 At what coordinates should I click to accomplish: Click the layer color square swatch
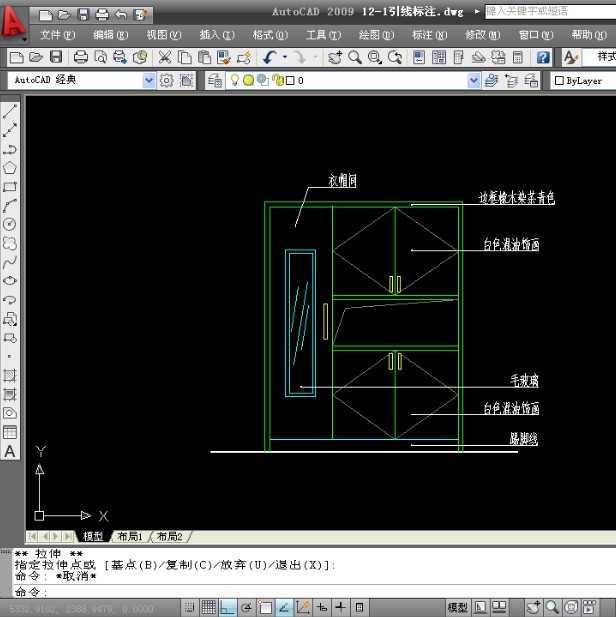coord(290,81)
